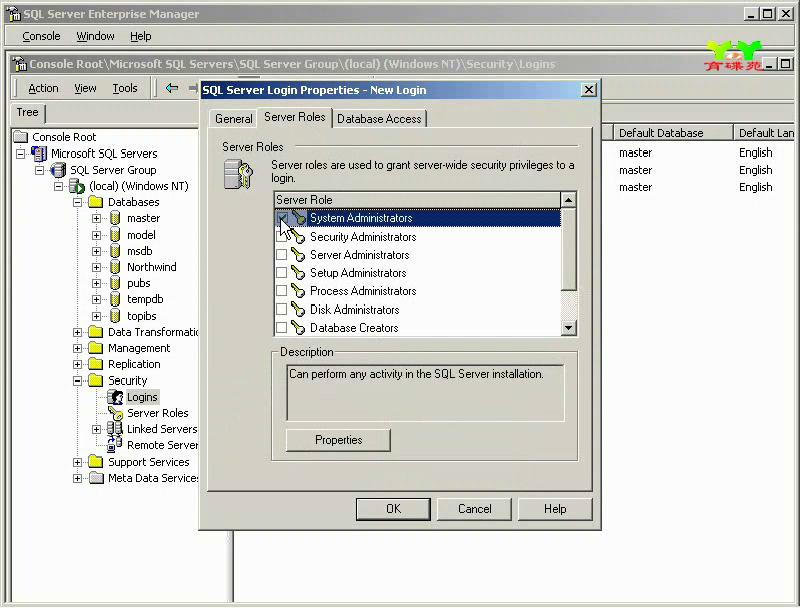Open the Help menu
Viewport: 800px width, 608px height.
141,36
